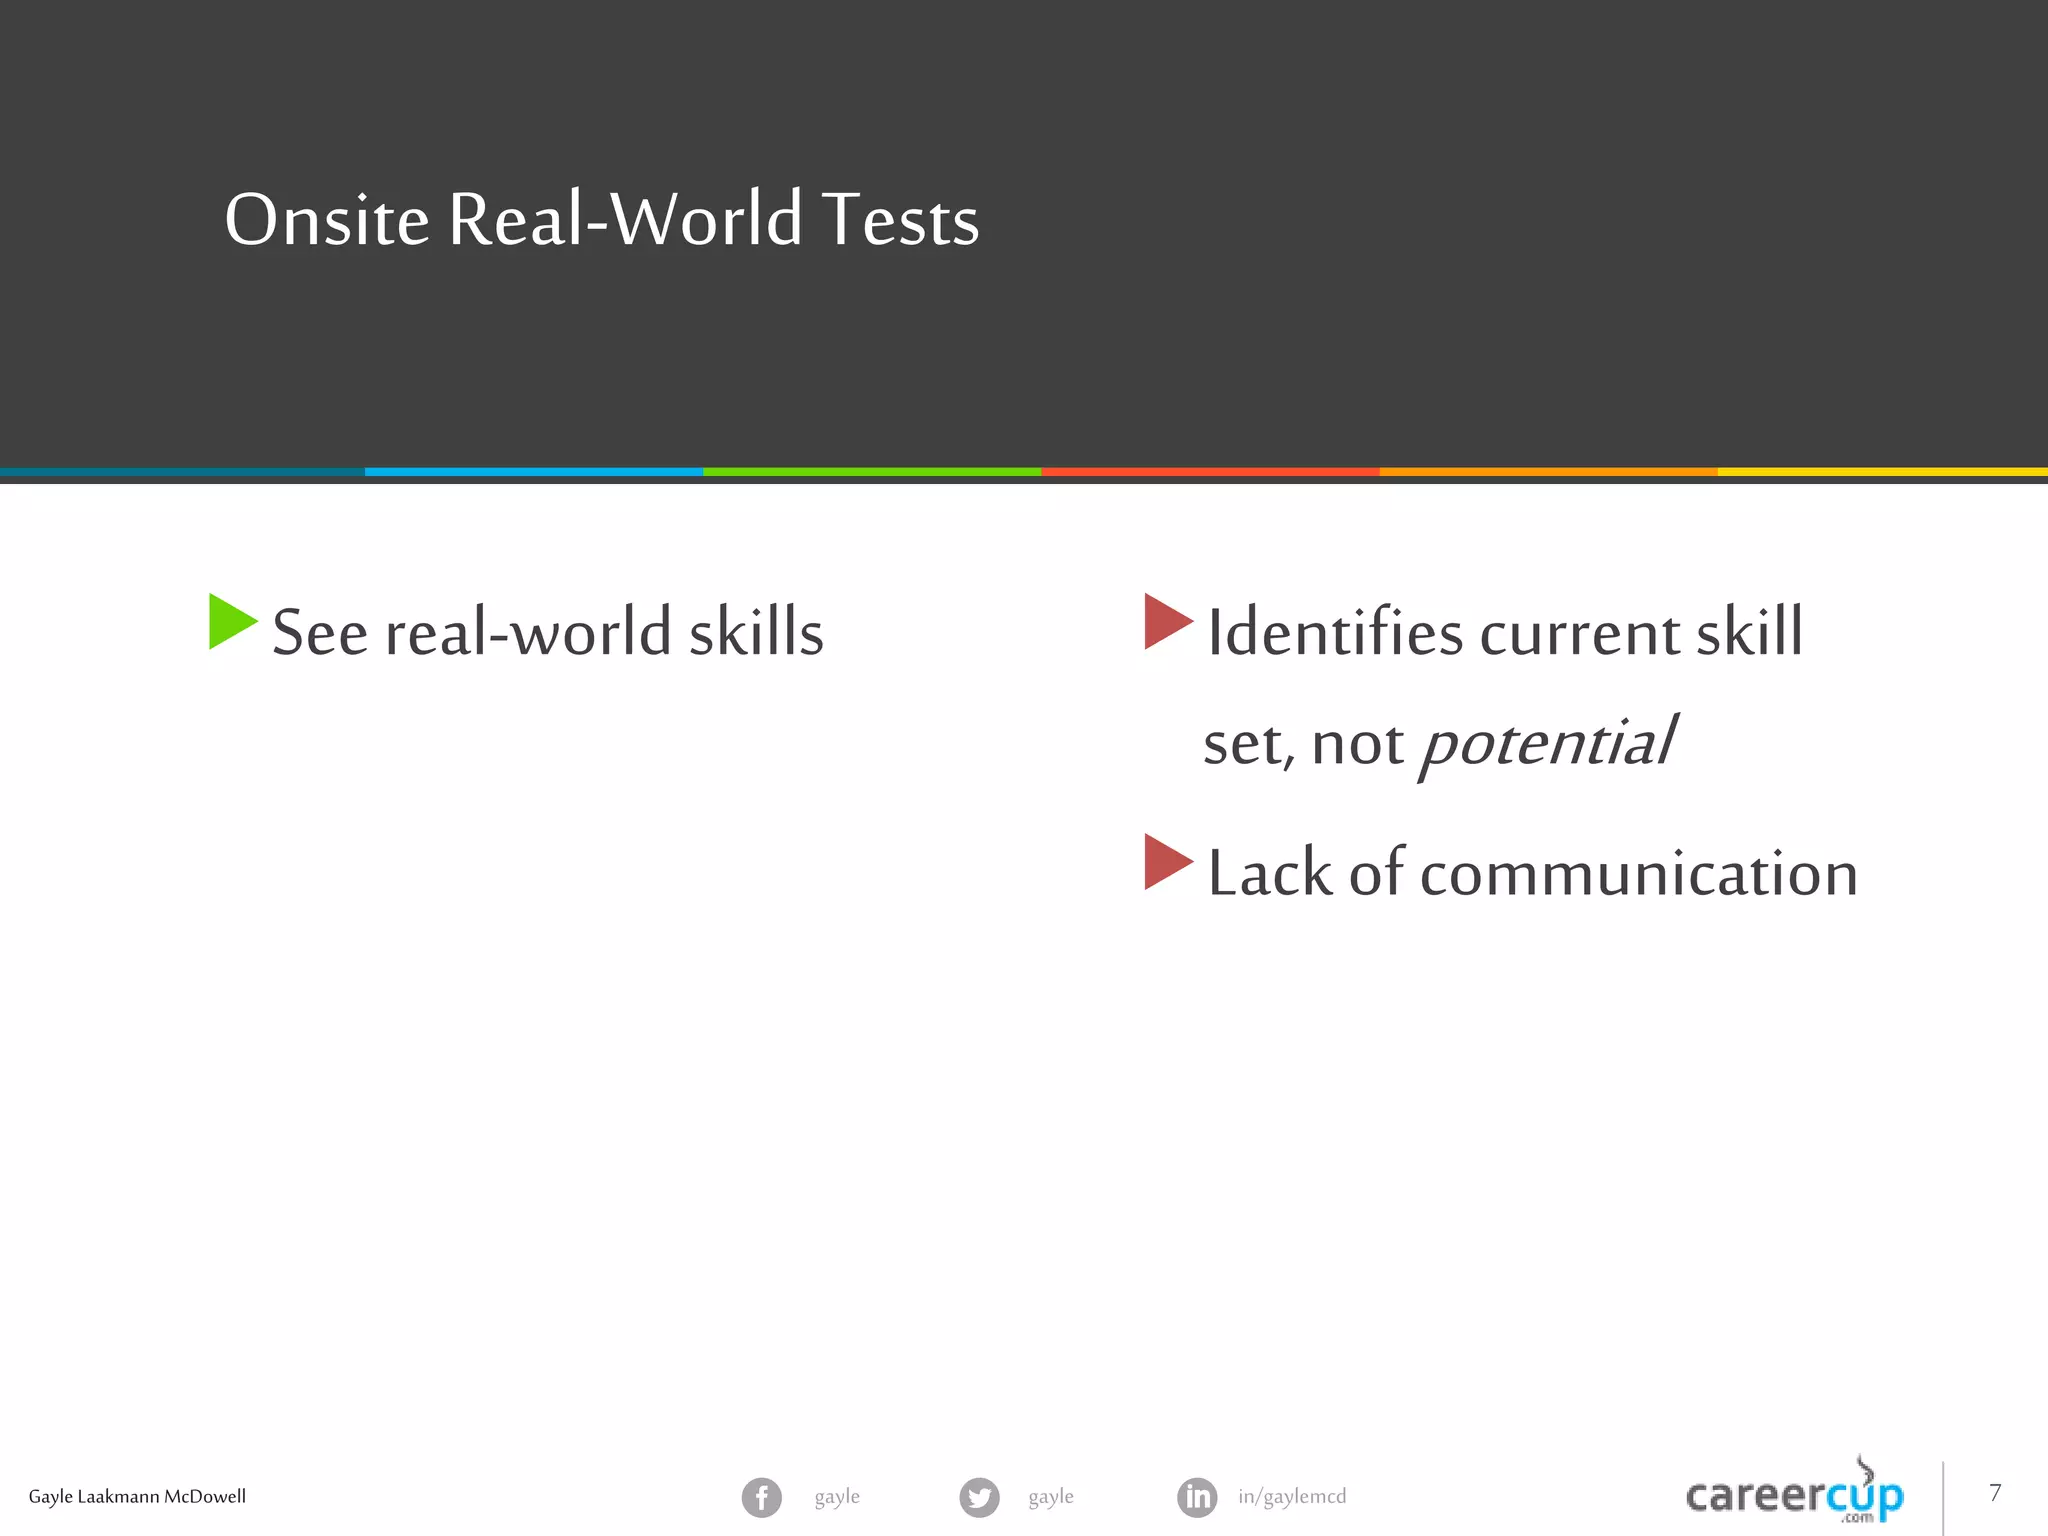
Task: Click the red bullet beside 'Identifies current skill'
Action: (1169, 621)
